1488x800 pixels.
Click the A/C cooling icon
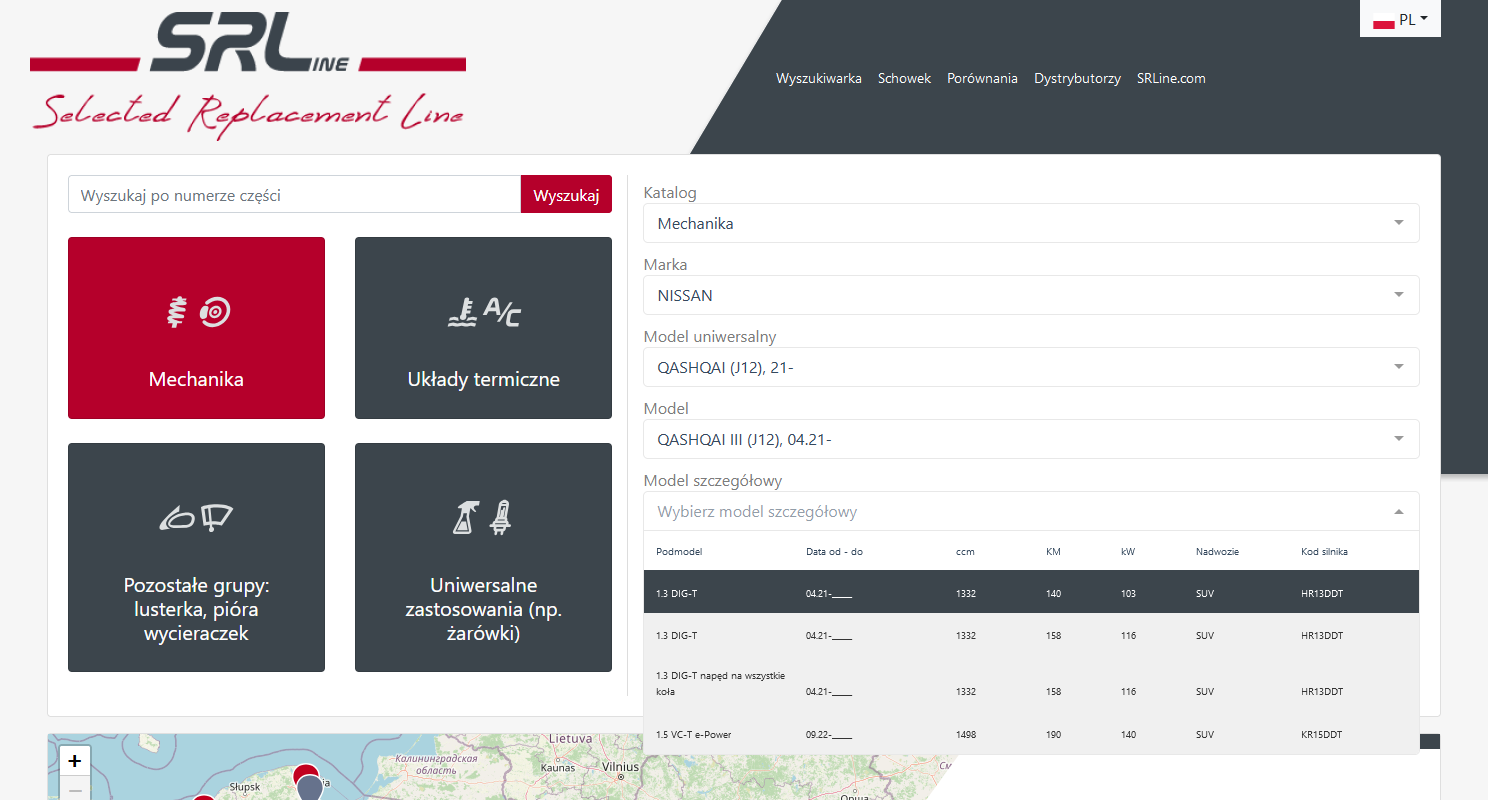pyautogui.click(x=484, y=312)
